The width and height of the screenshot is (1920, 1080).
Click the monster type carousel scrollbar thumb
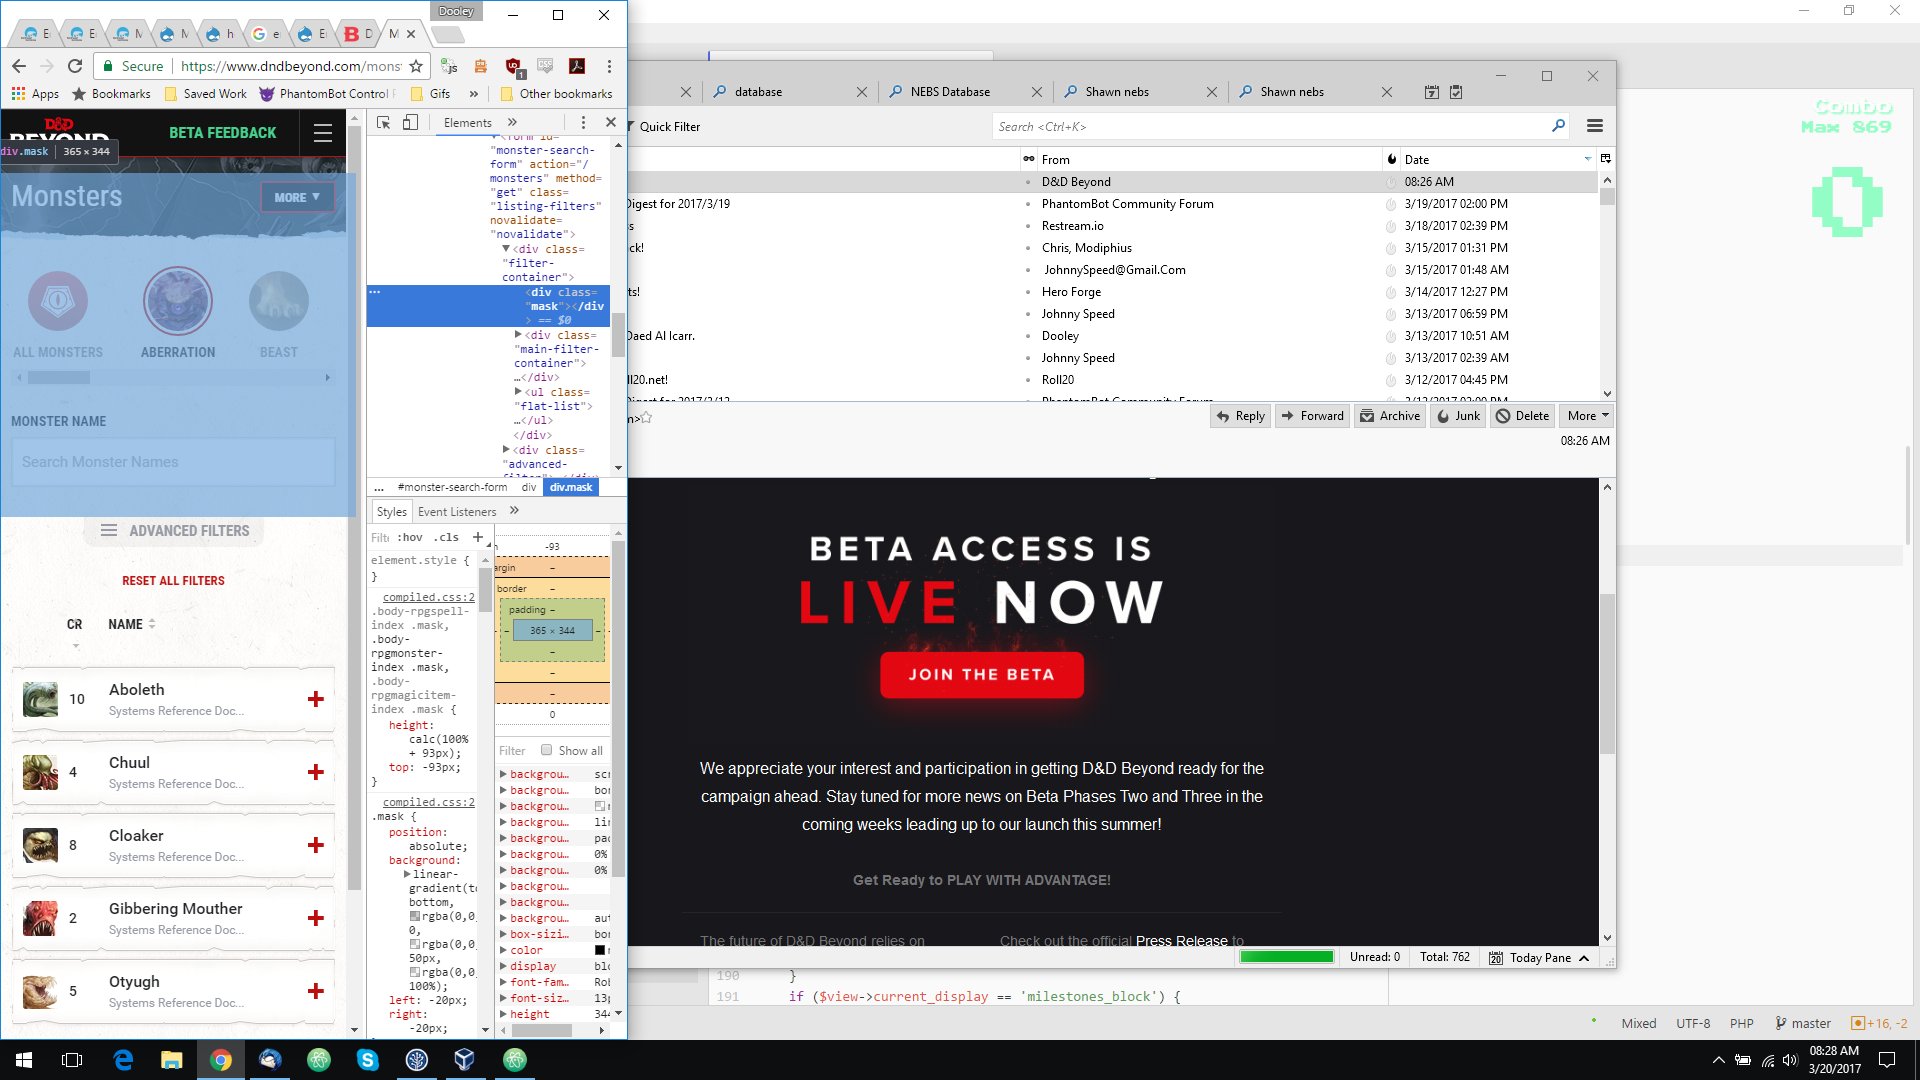(x=59, y=378)
